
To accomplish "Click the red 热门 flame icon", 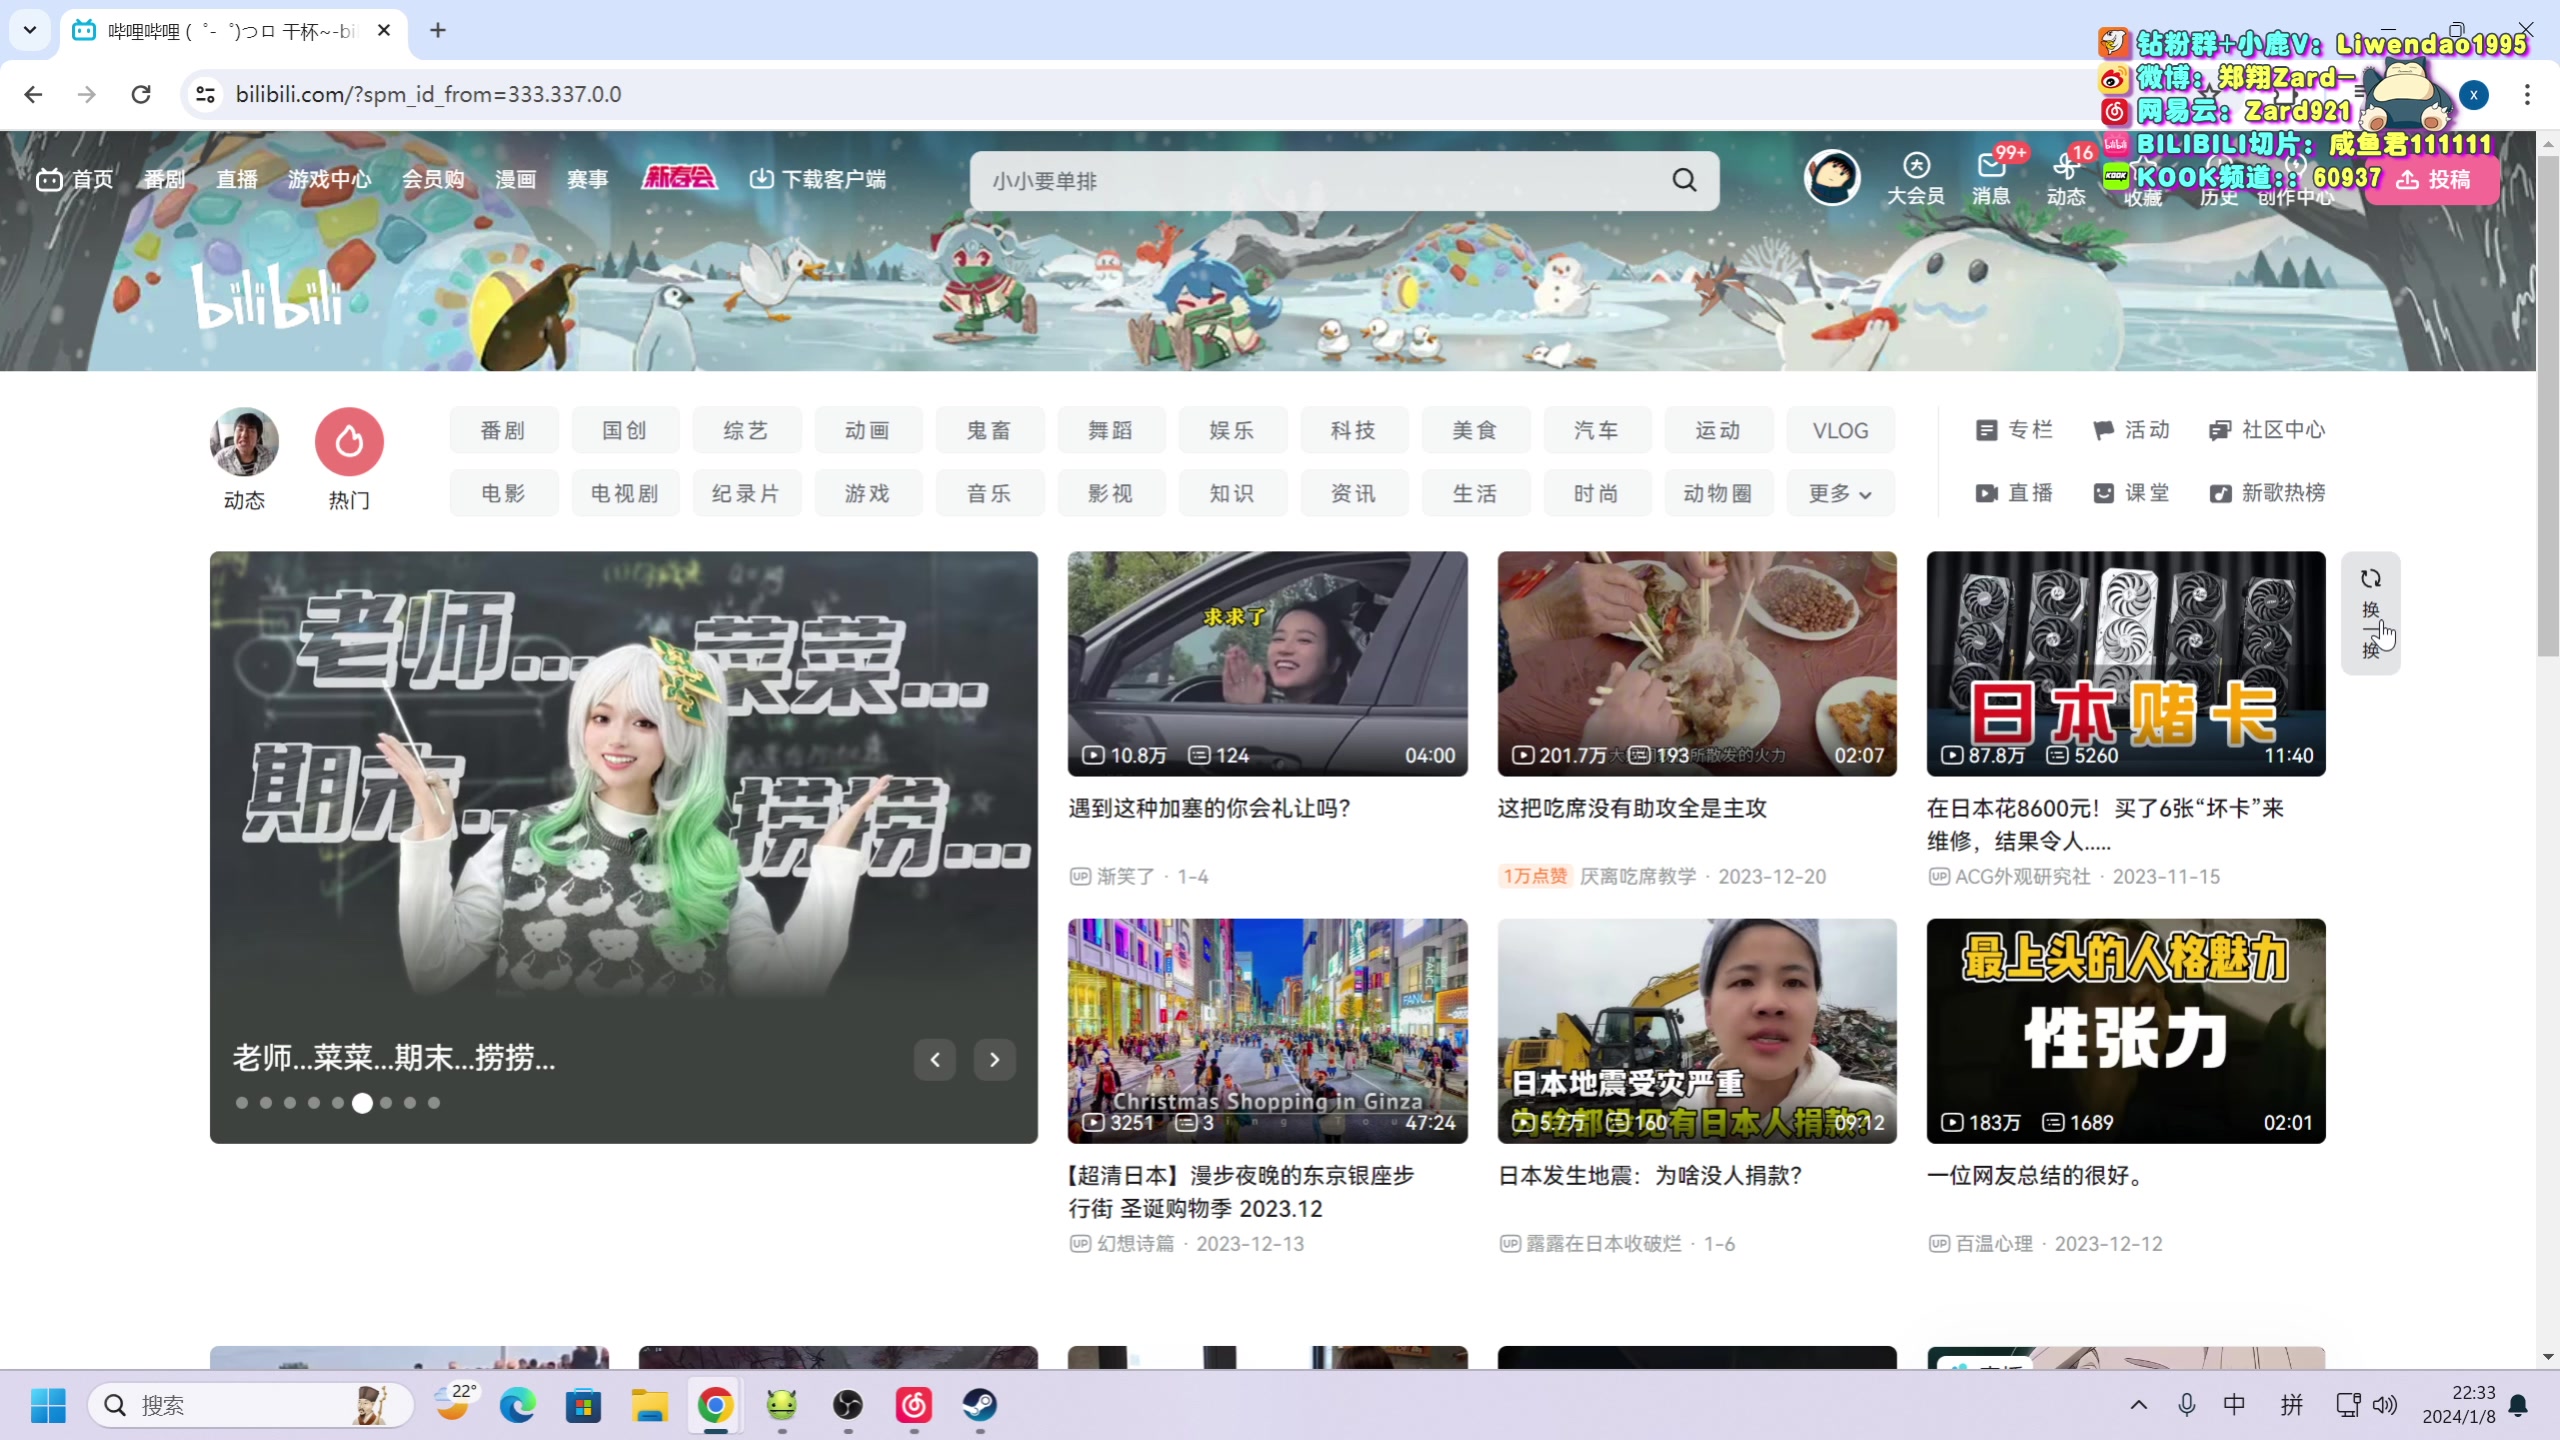I will [349, 441].
